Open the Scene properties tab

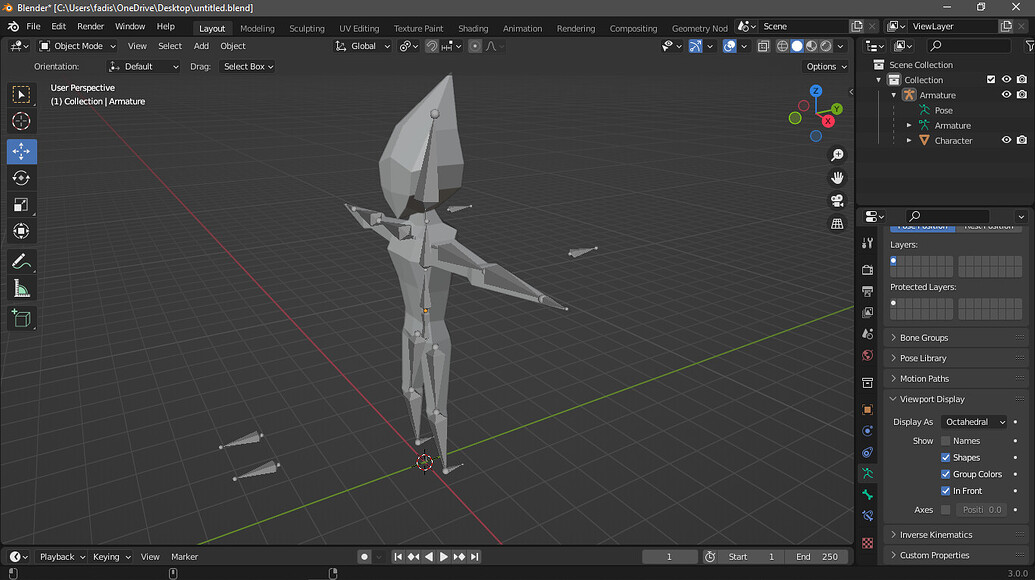[867, 334]
